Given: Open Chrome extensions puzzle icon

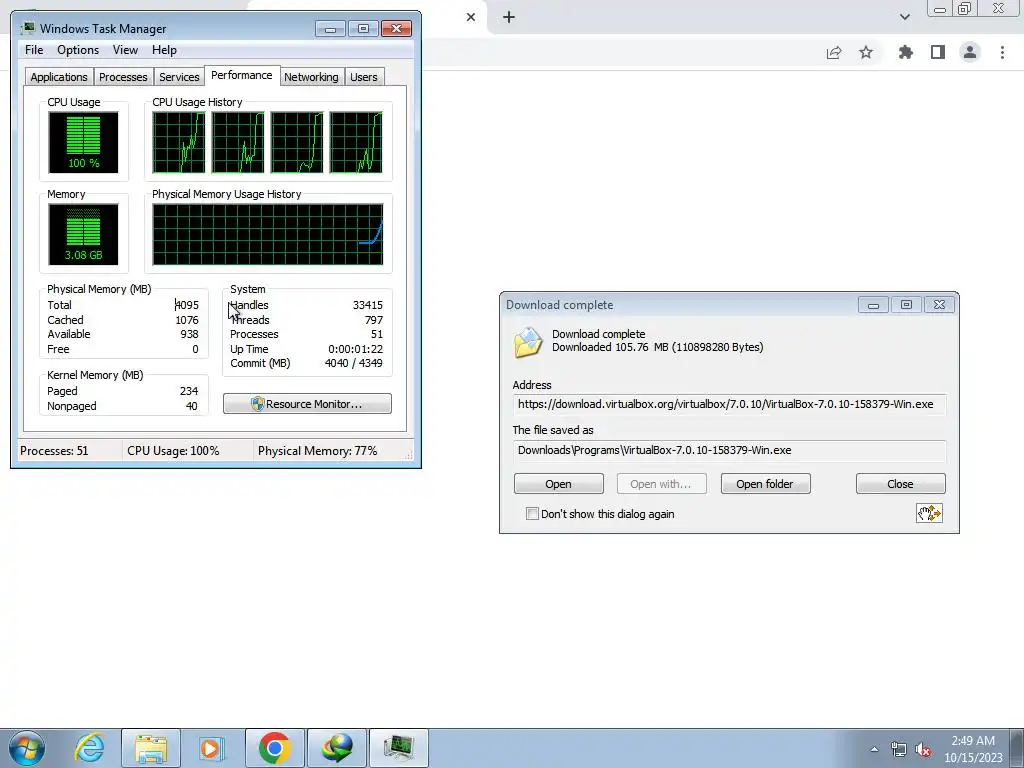Looking at the screenshot, I should point(906,52).
